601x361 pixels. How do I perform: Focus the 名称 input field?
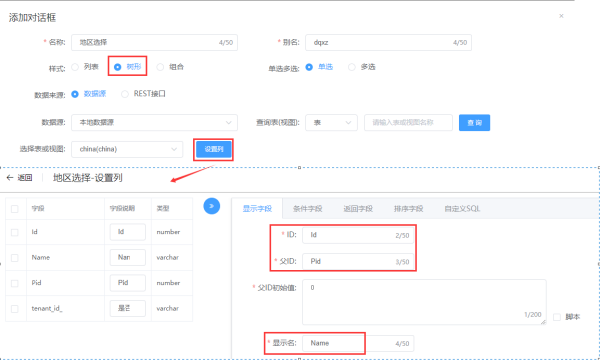coord(154,43)
